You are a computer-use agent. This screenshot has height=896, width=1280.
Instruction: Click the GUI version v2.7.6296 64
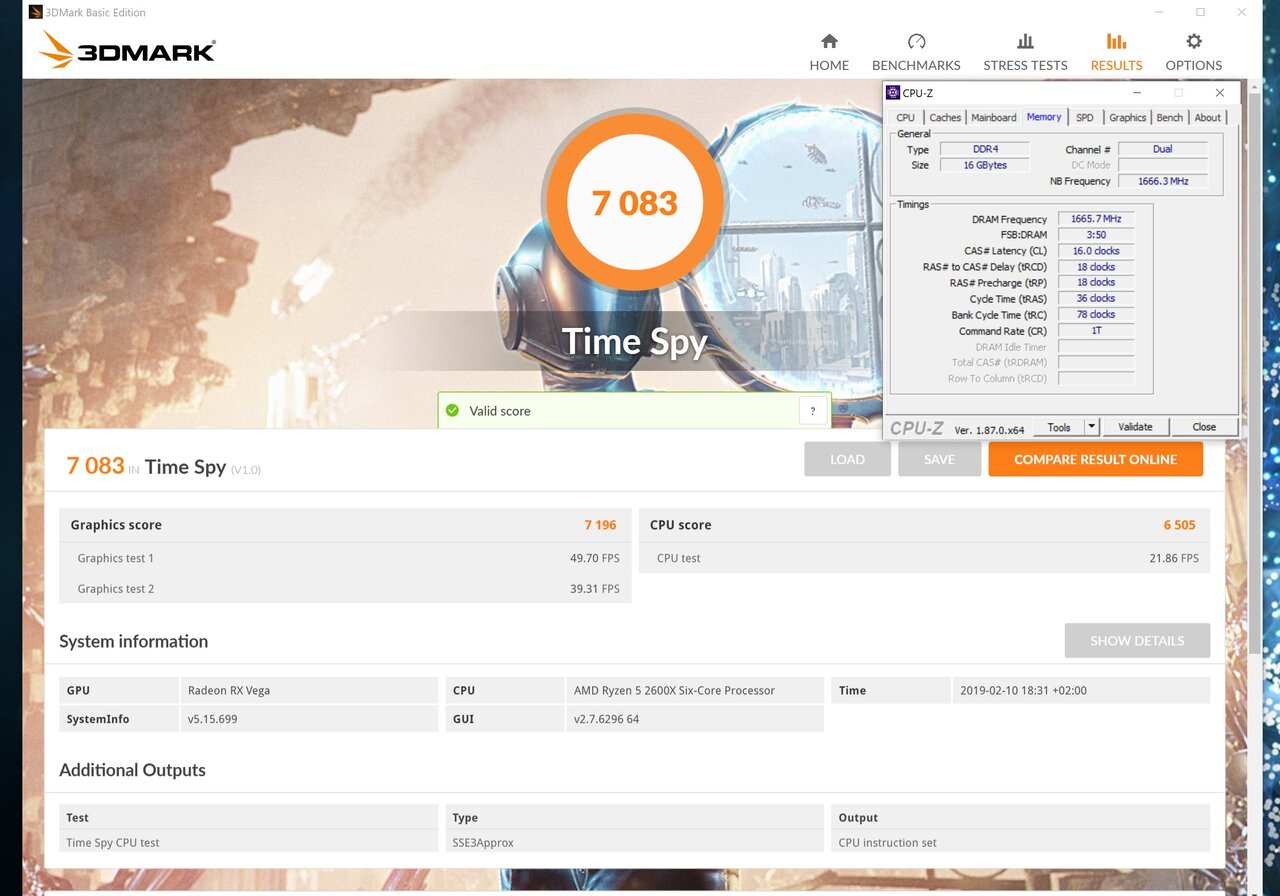tap(695, 719)
